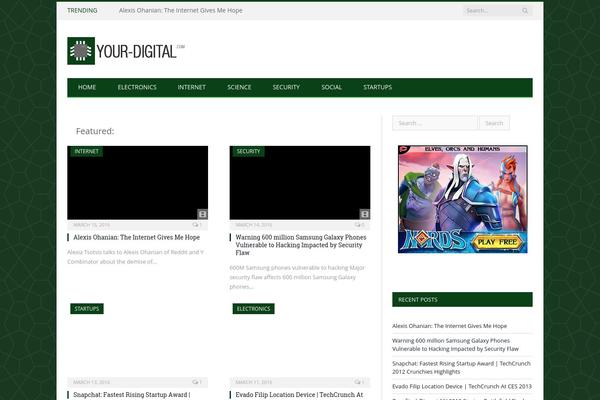The width and height of the screenshot is (600, 400).
Task: Click video icon on Alexis Ohanian thumbnail
Action: [x=202, y=214]
